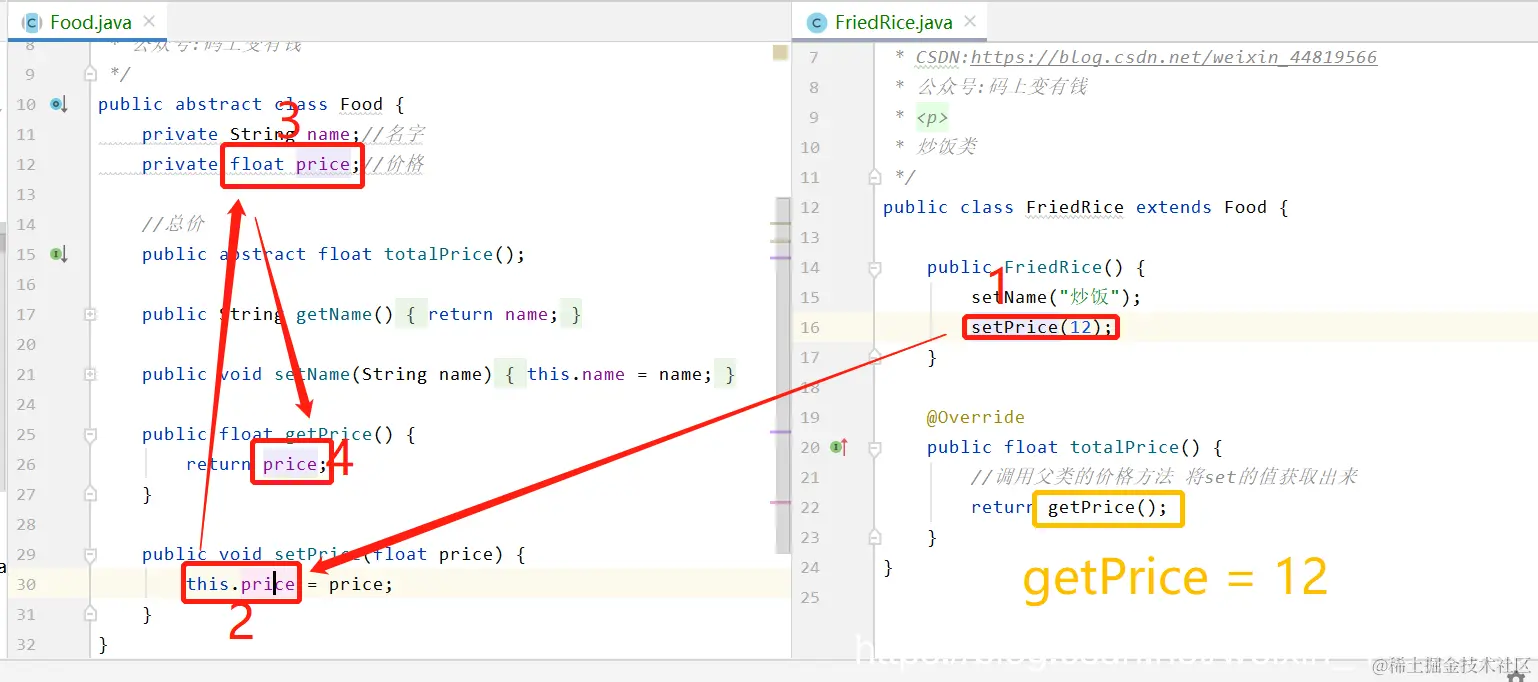Image resolution: width=1538 pixels, height=682 pixels.
Task: Click the Java class icon on Food.java tab
Action: 31,22
